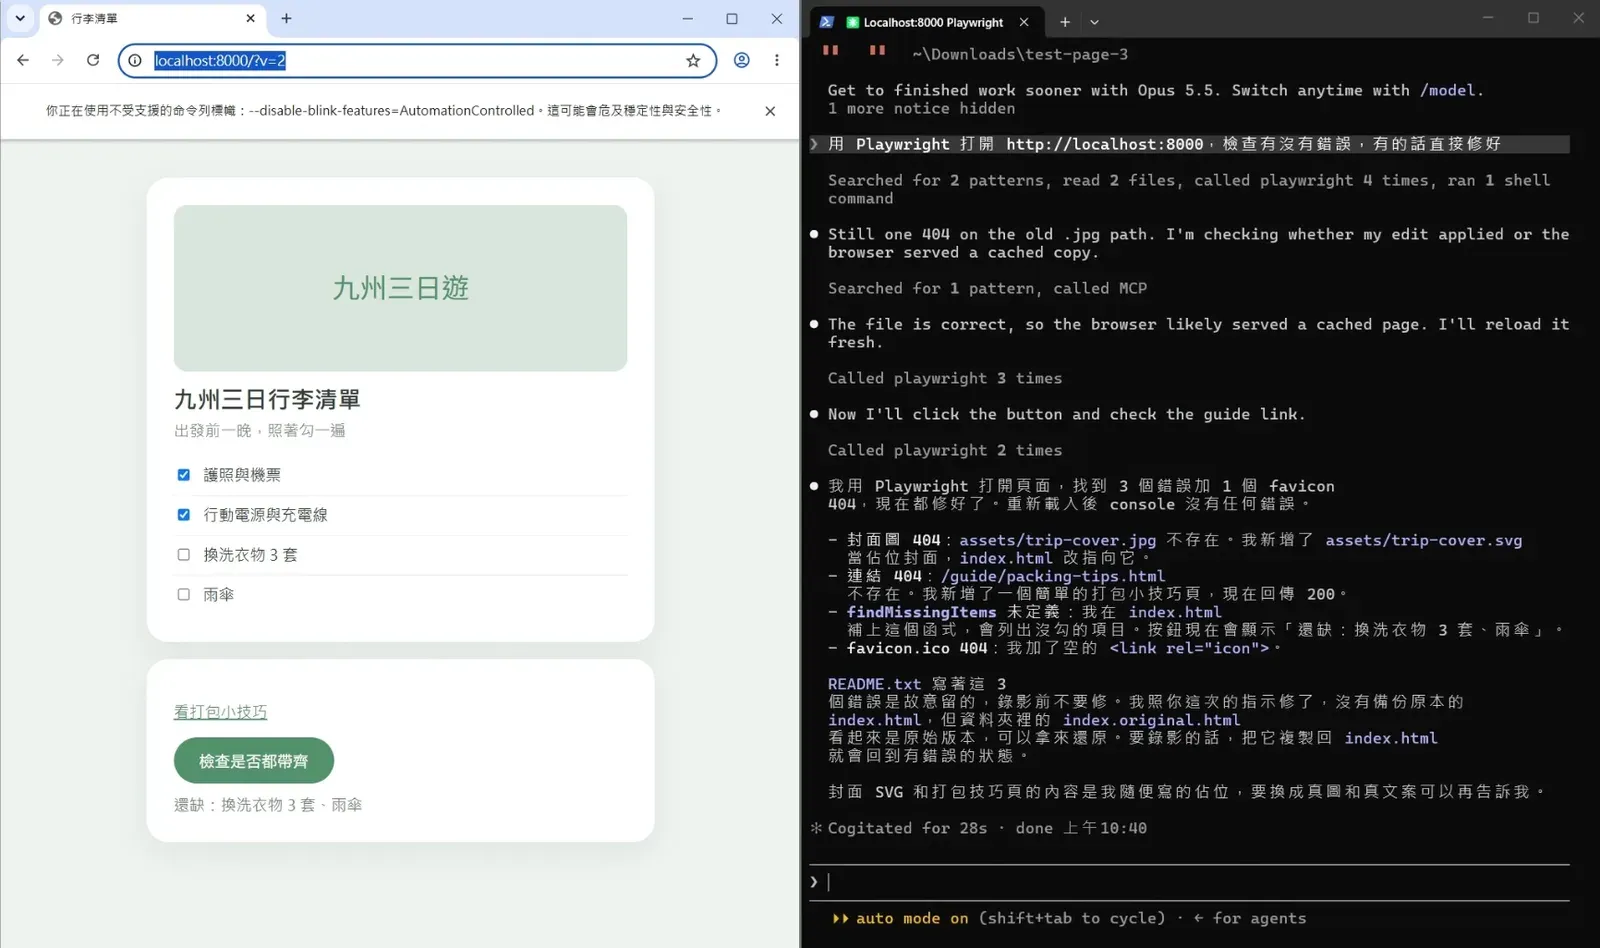Click the /guide/packing-tips.html path in terminal
Image resolution: width=1600 pixels, height=948 pixels.
pyautogui.click(x=1053, y=576)
